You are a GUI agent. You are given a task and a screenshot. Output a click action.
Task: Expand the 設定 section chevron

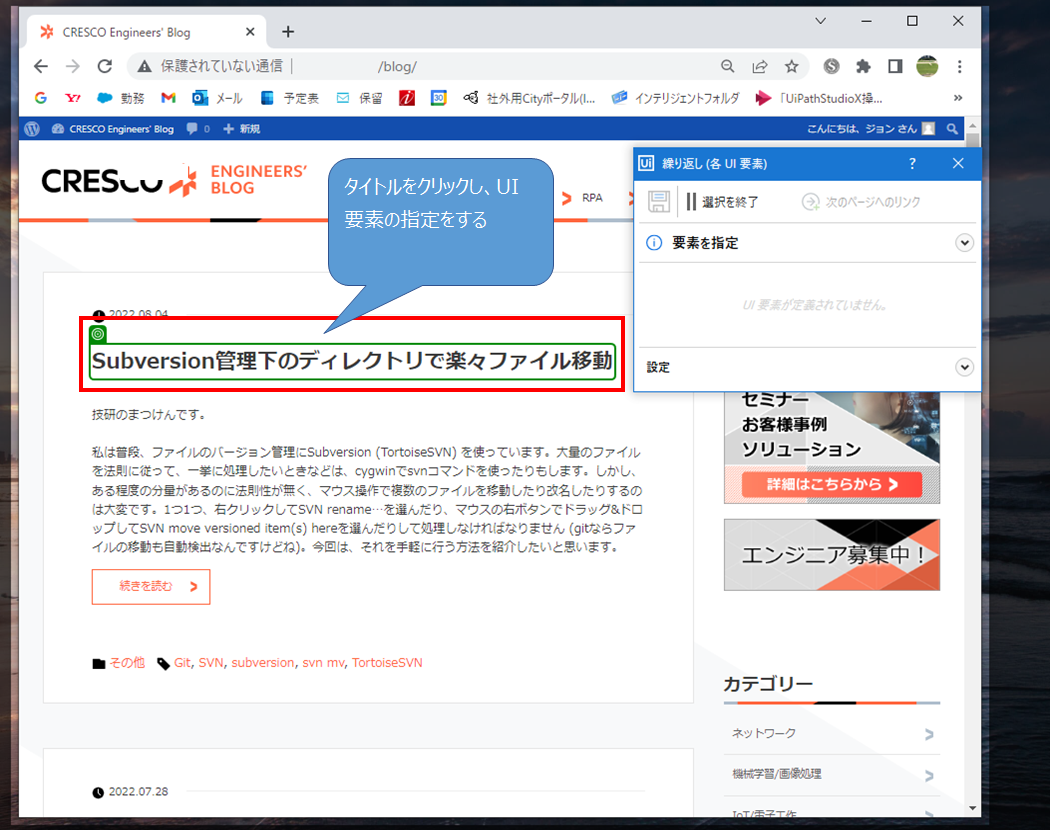pos(964,366)
